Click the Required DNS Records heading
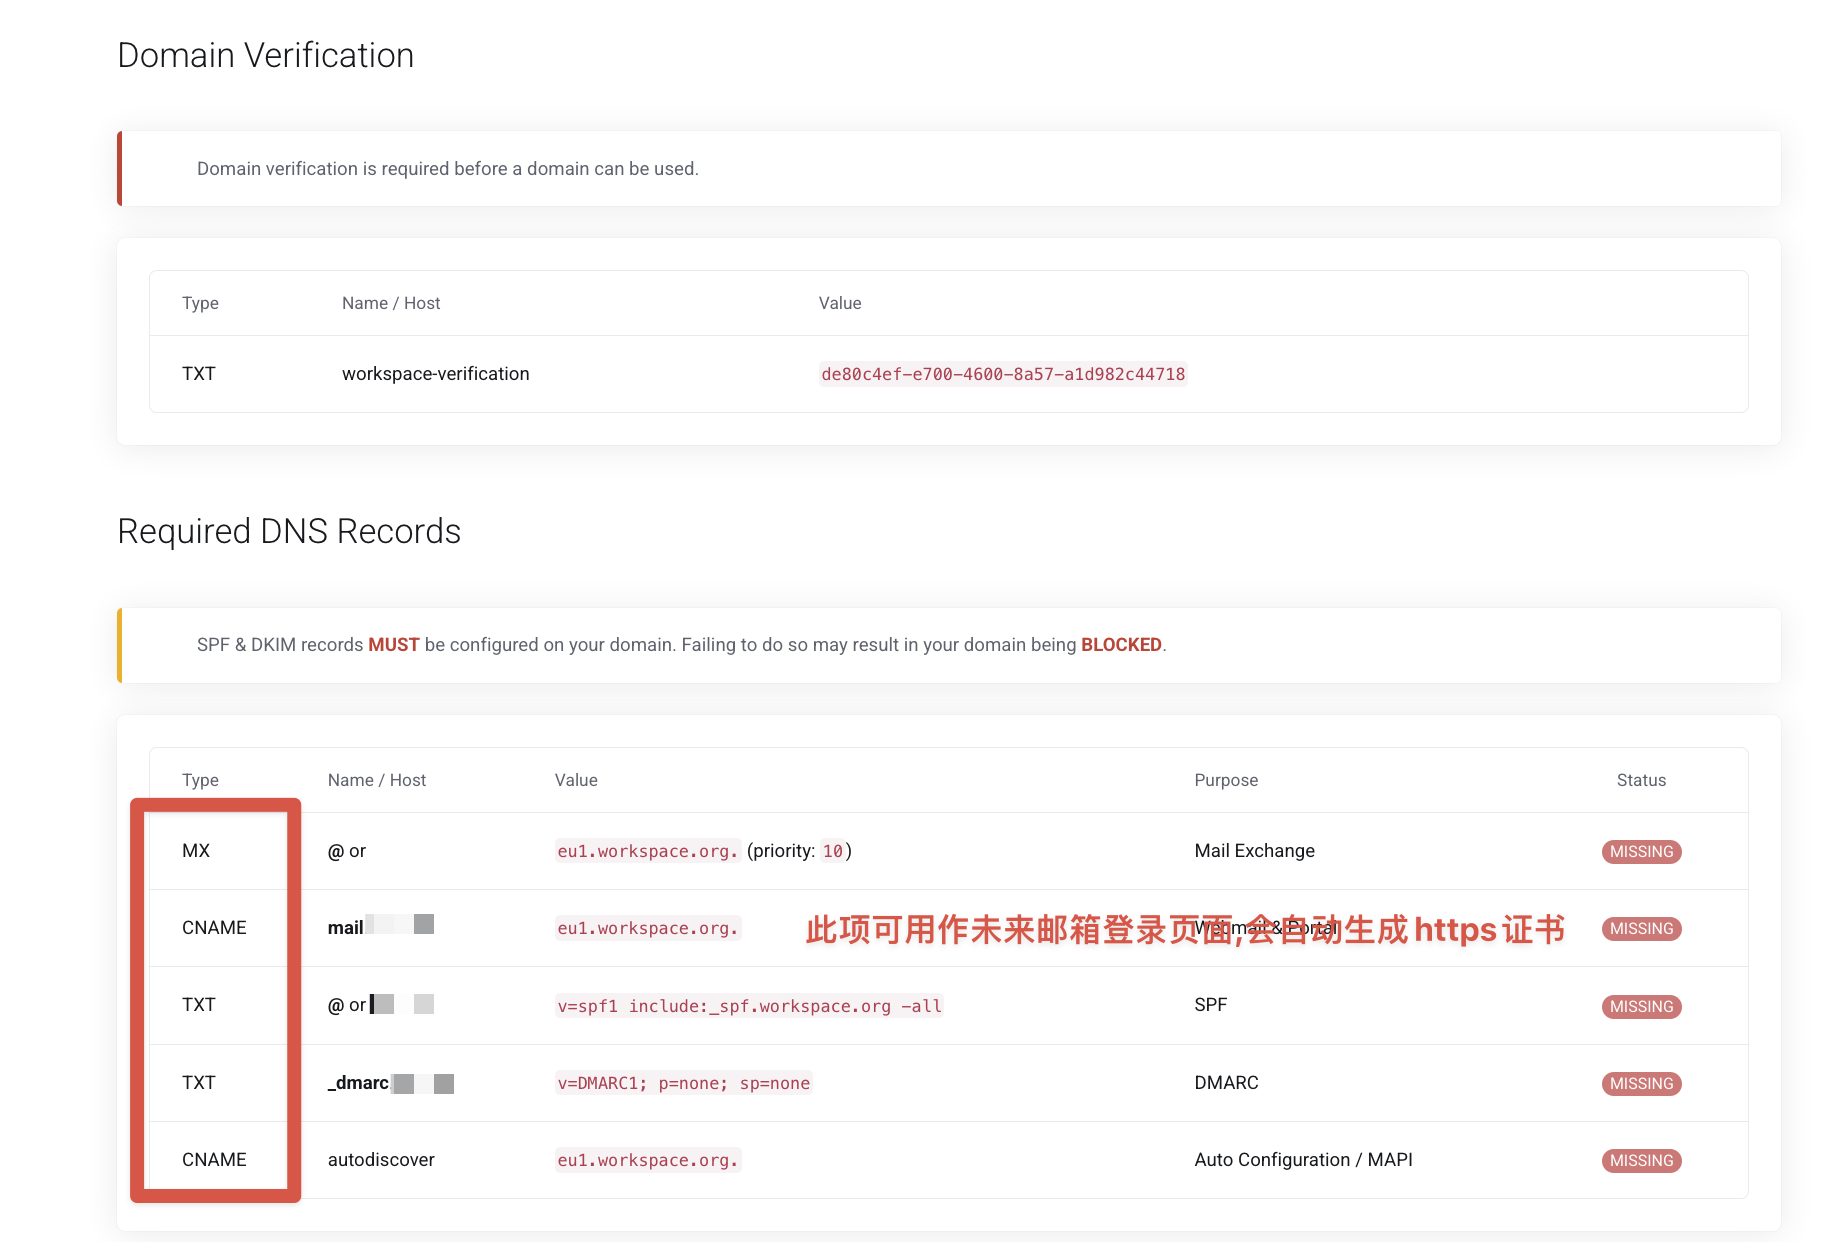This screenshot has height=1242, width=1830. click(289, 531)
